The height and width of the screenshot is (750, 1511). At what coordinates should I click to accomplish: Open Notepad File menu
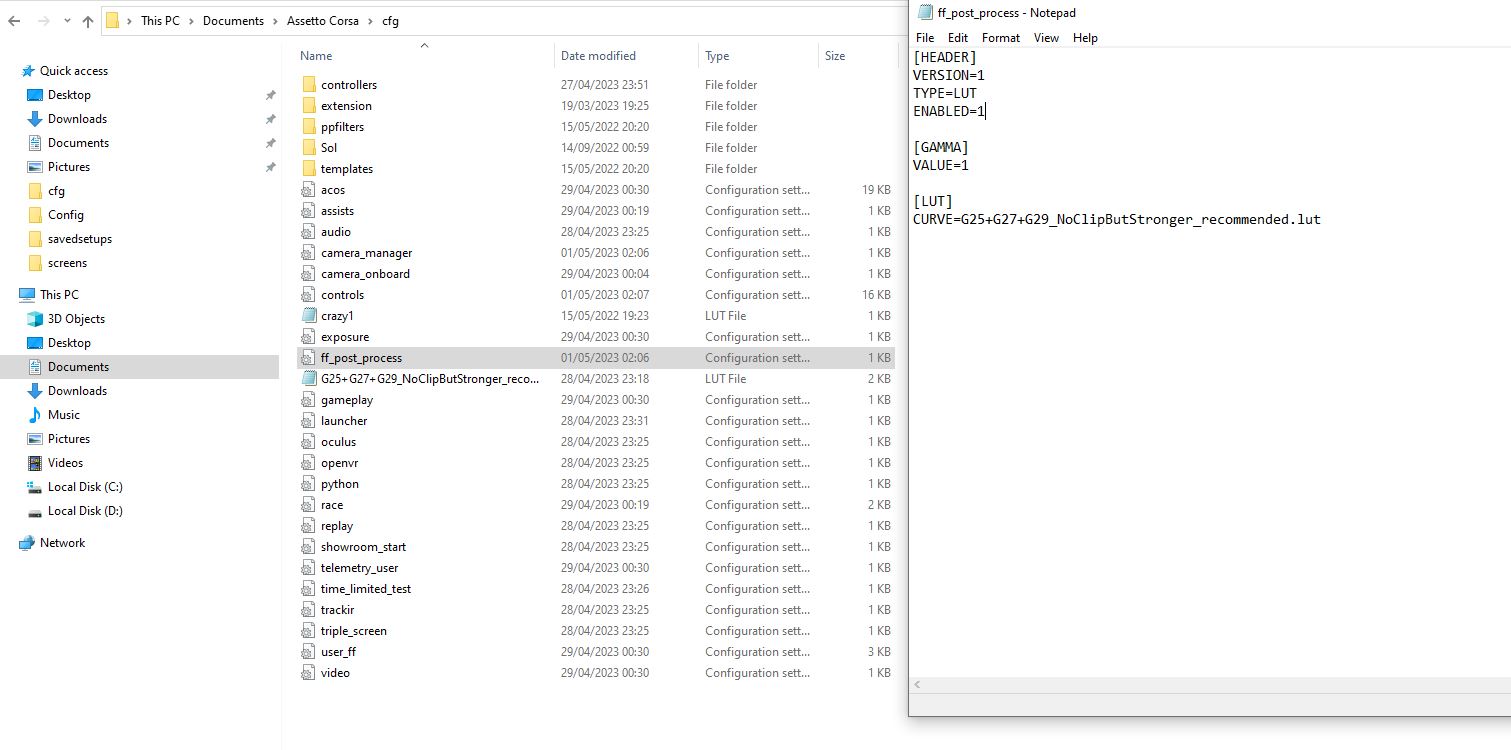click(x=925, y=38)
